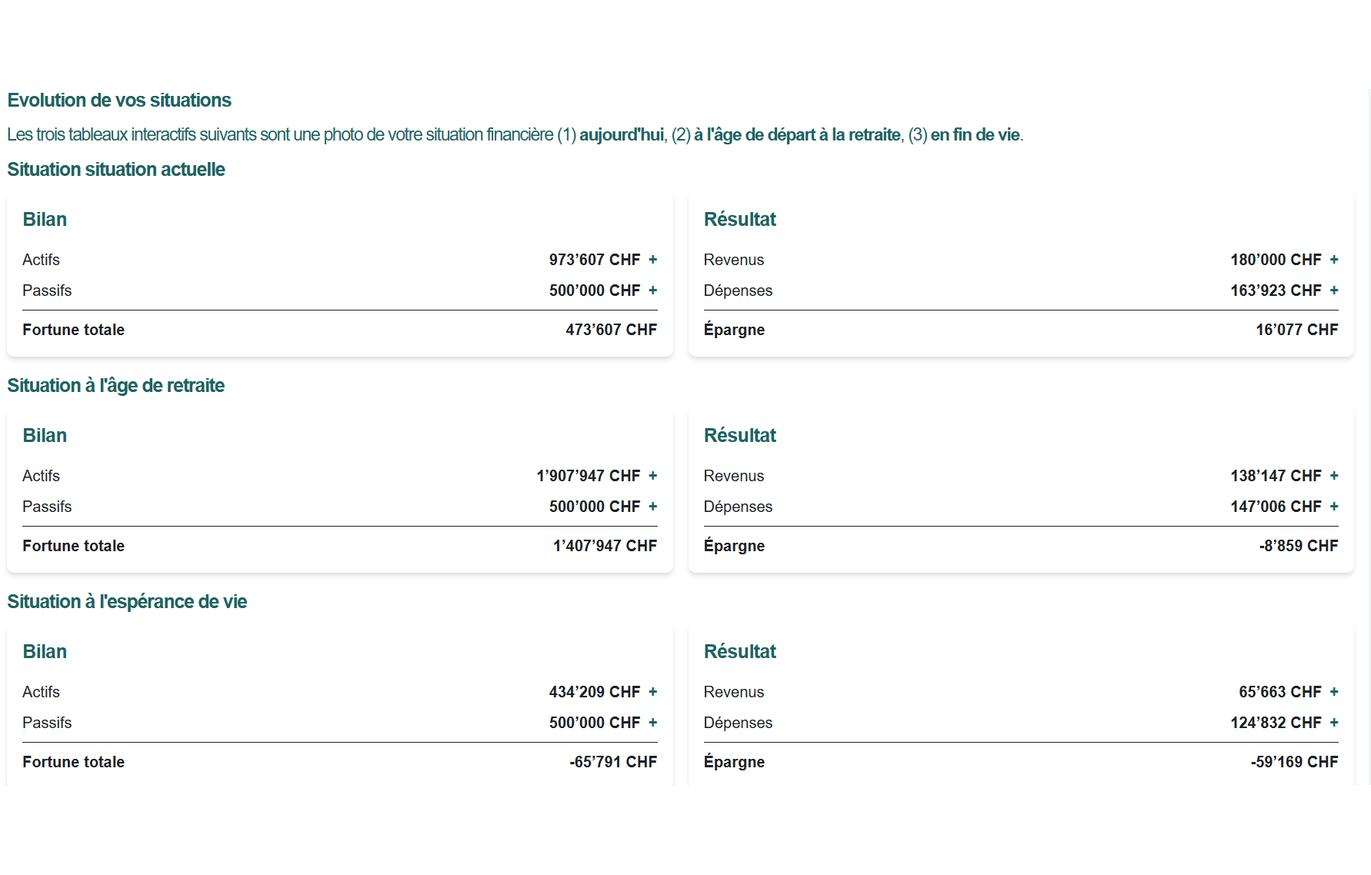Expand Actifs in the life expectancy Bilan
1371x875 pixels.
coord(653,691)
